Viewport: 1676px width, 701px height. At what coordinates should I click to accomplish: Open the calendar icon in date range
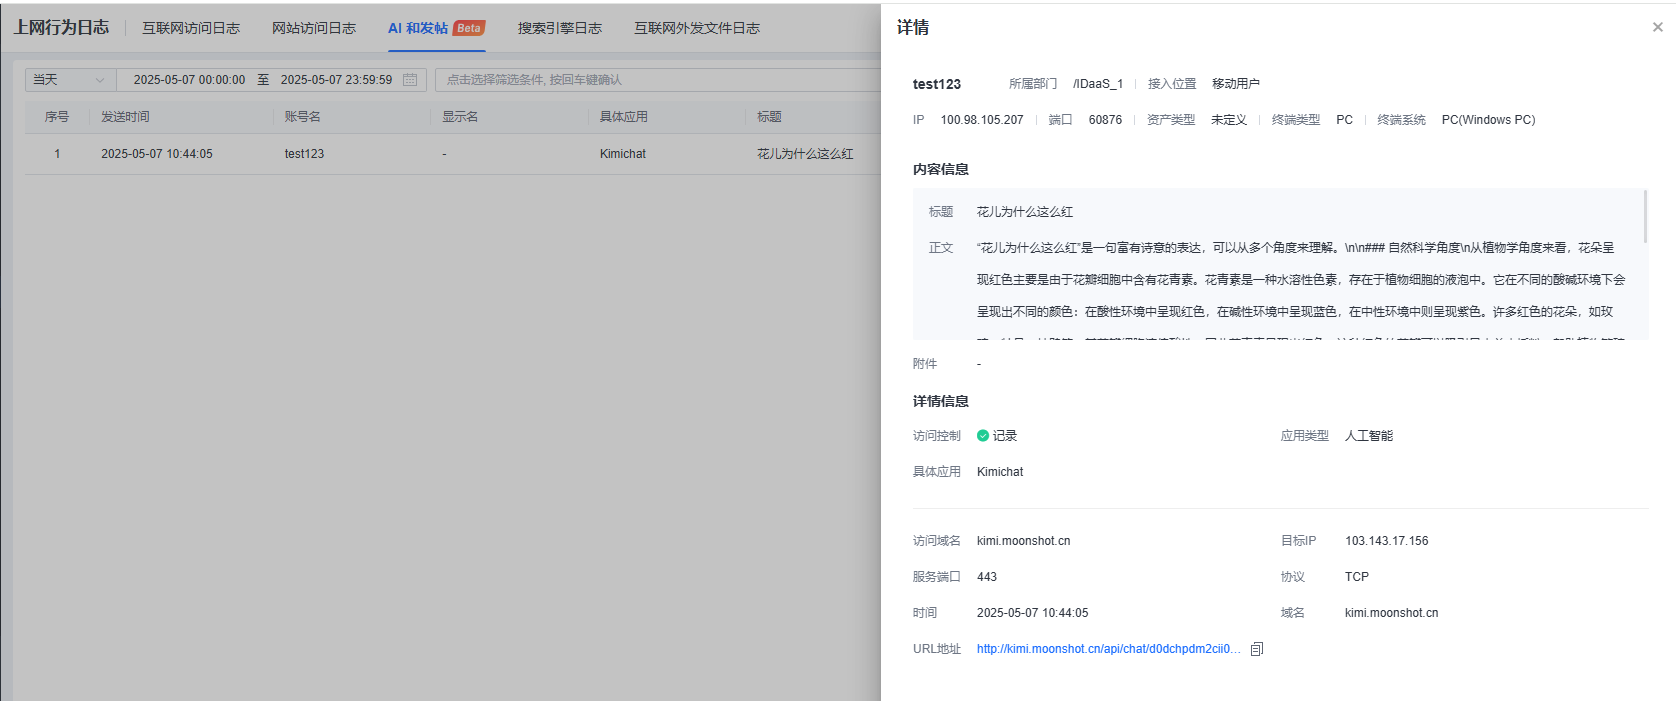(x=410, y=80)
